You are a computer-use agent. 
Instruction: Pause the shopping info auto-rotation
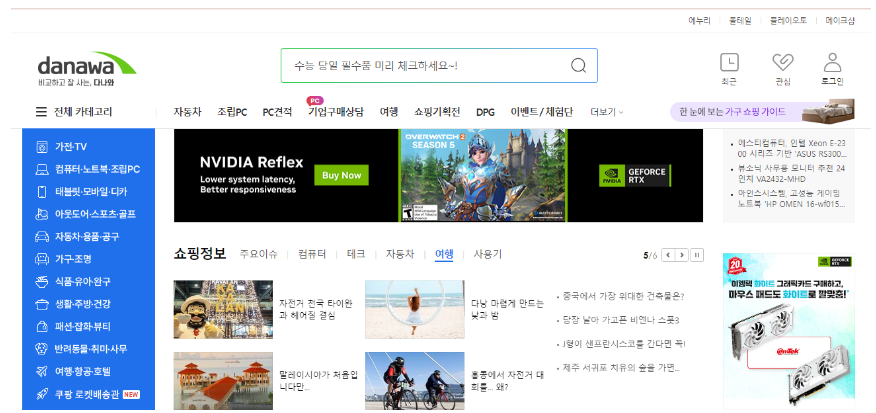tap(697, 255)
